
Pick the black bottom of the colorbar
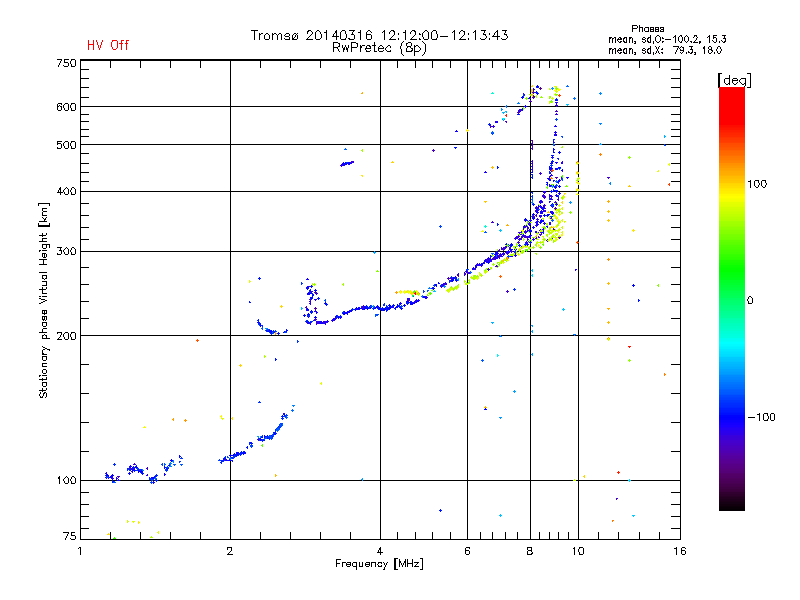pyautogui.click(x=731, y=504)
